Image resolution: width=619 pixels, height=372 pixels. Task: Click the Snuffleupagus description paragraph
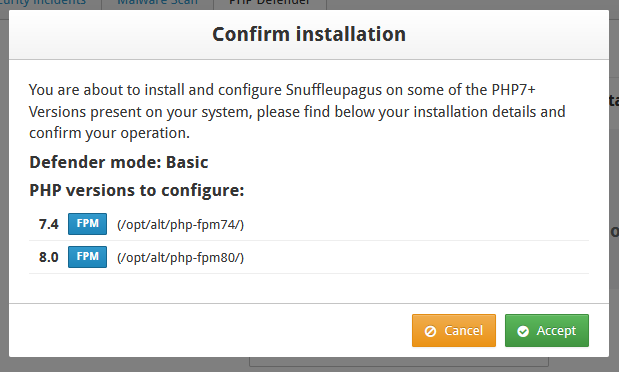tap(297, 111)
